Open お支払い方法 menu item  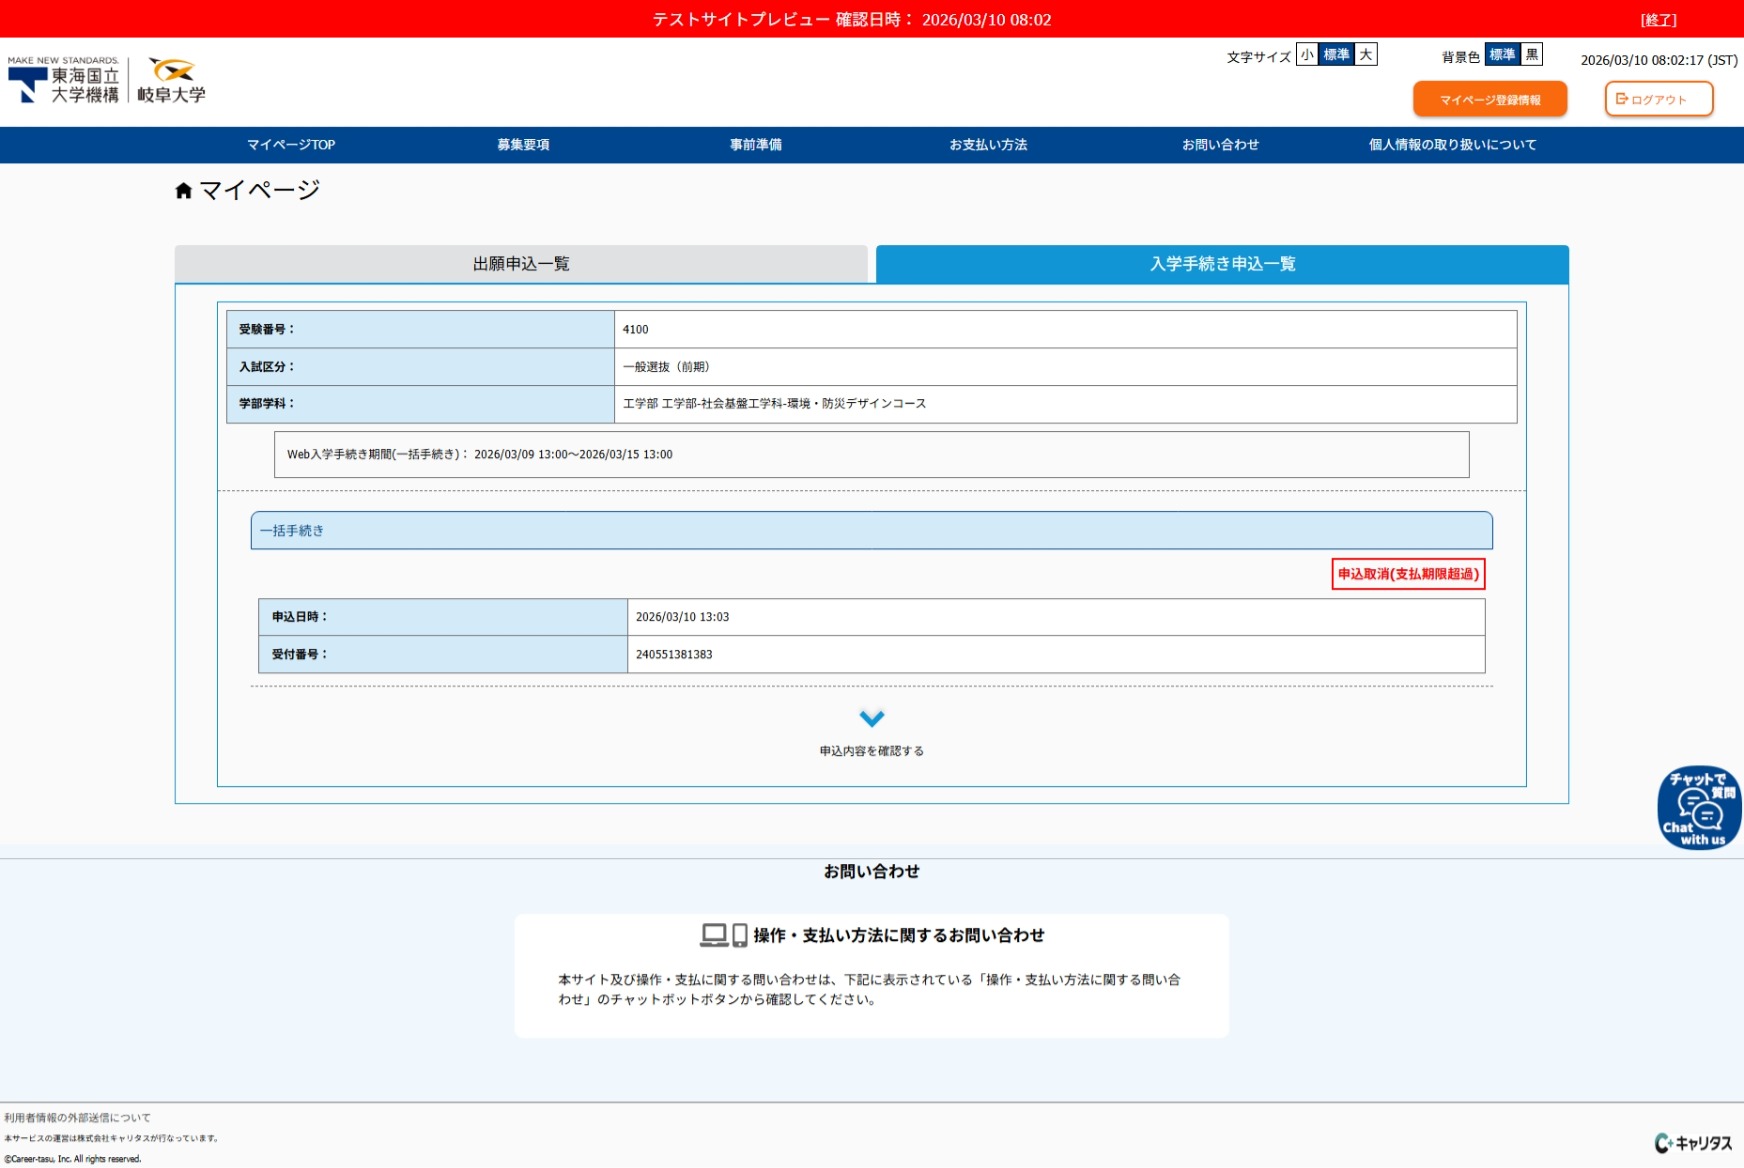click(988, 145)
